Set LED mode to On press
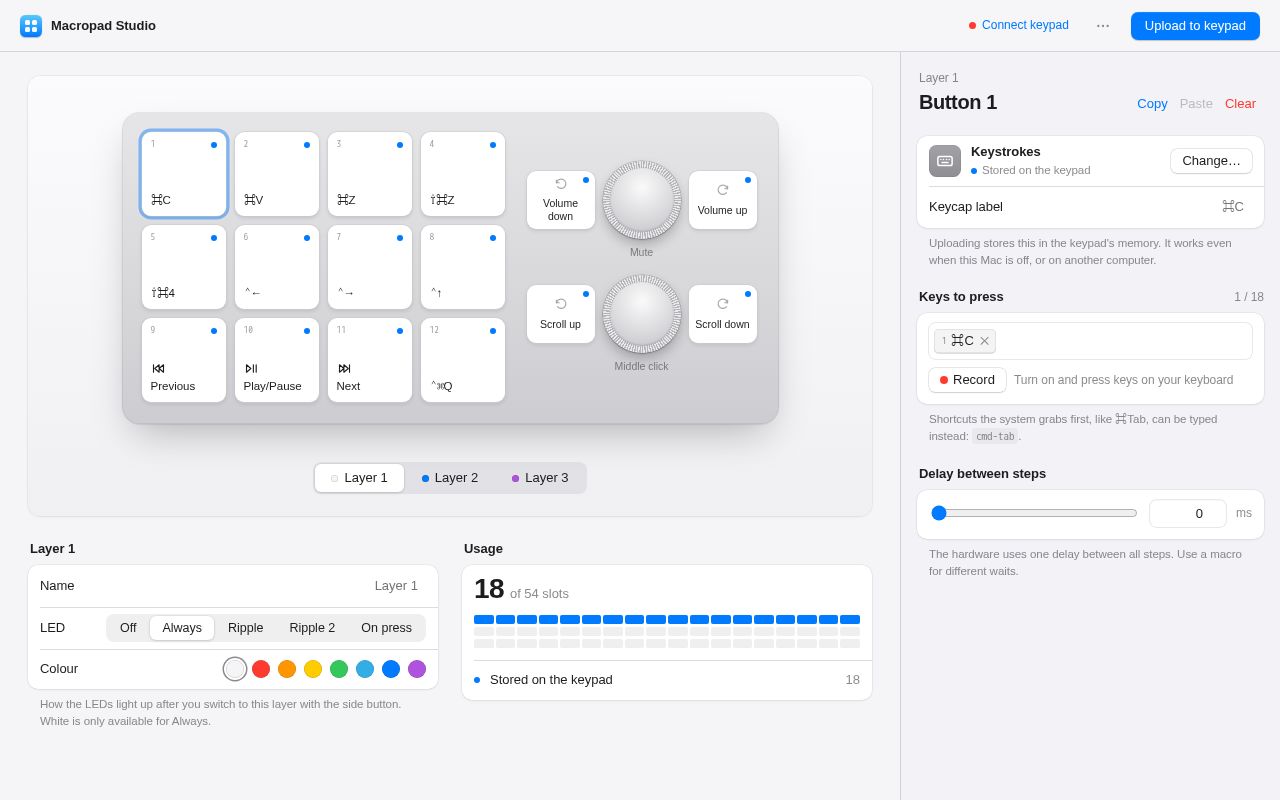The image size is (1280, 800). point(386,628)
